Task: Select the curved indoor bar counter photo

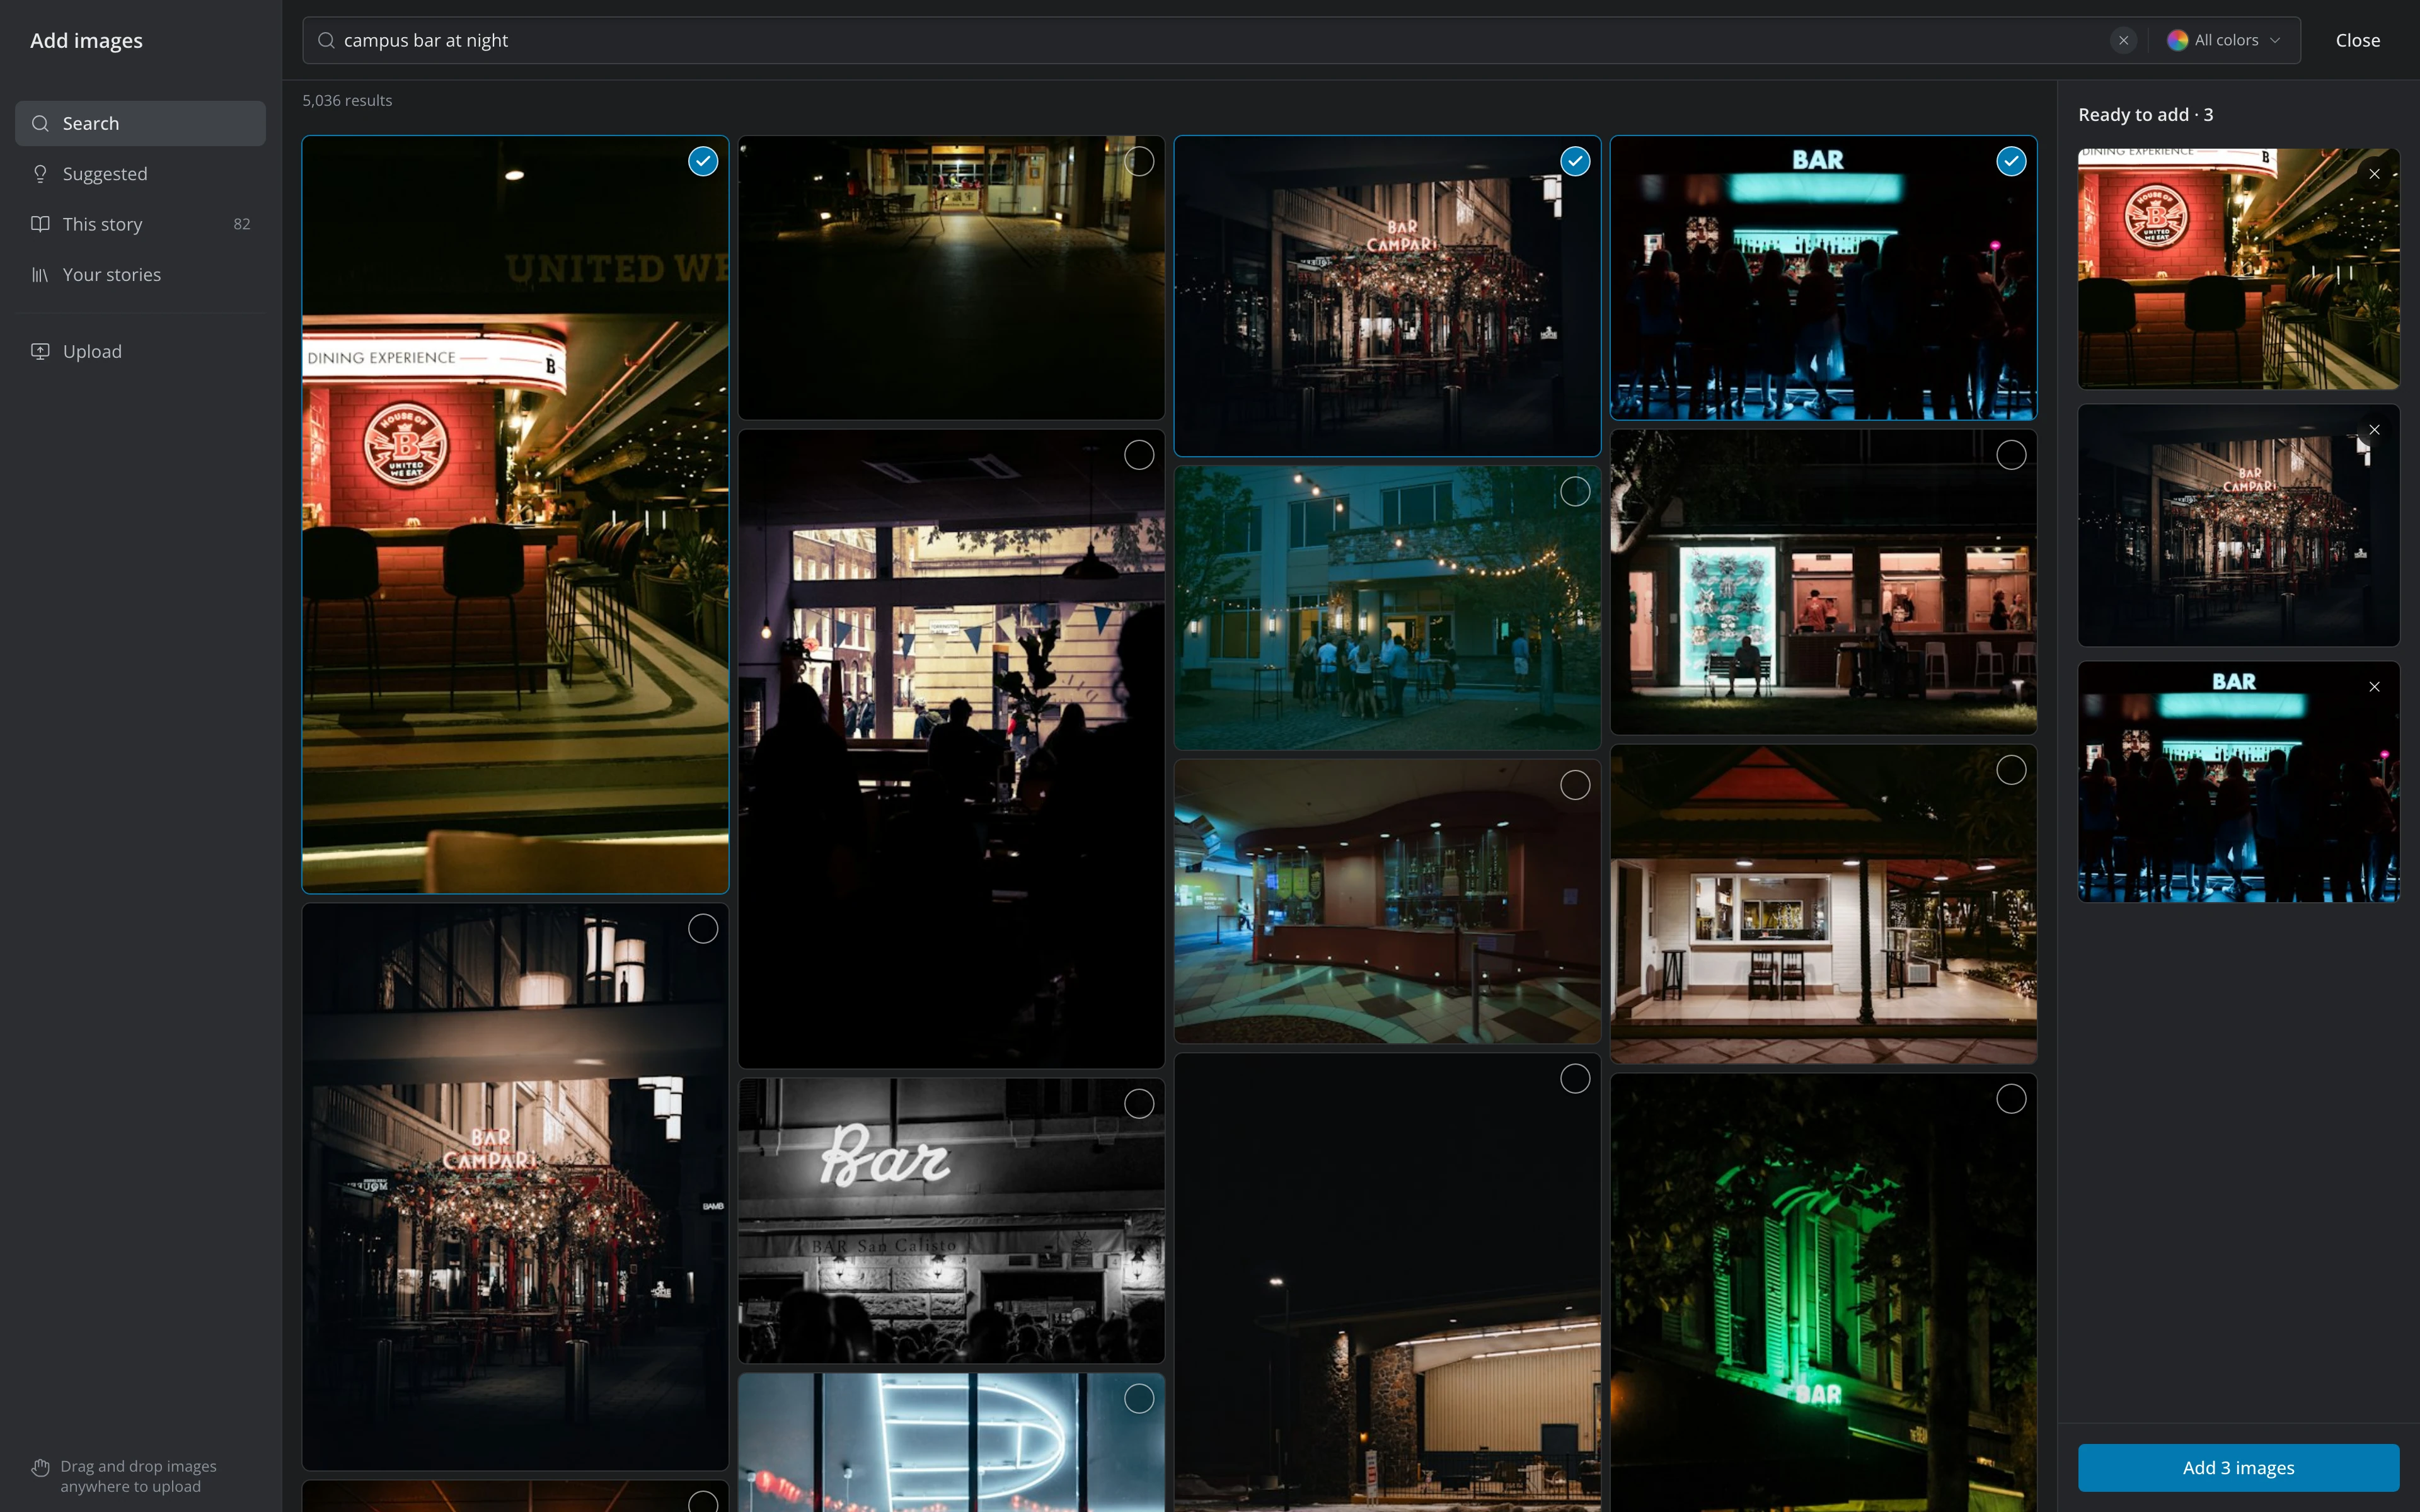Action: click(x=1575, y=785)
